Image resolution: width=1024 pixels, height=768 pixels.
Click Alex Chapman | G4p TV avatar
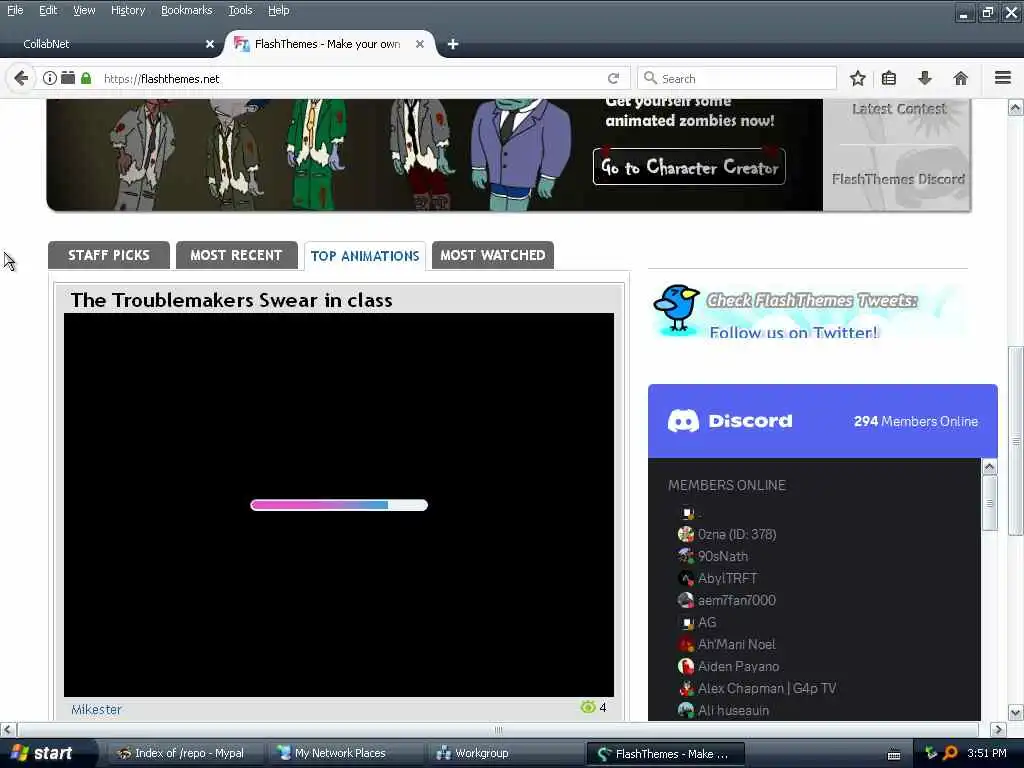pos(686,688)
